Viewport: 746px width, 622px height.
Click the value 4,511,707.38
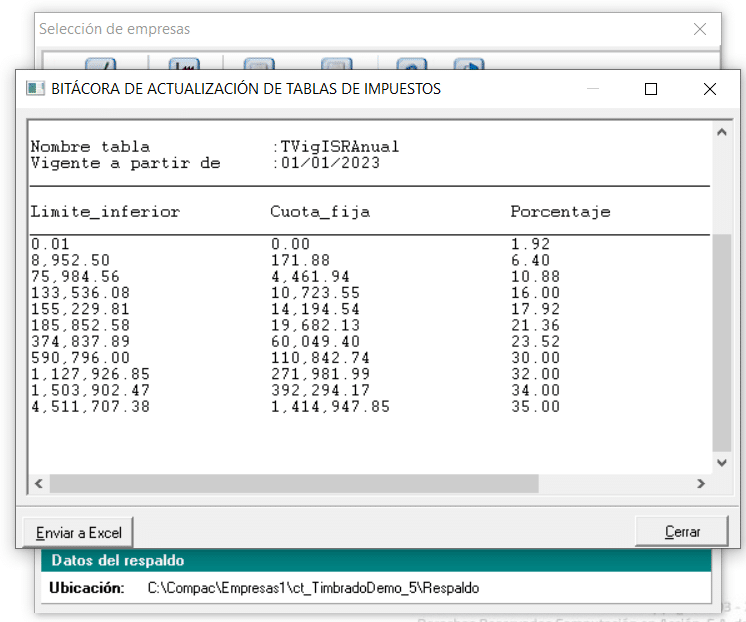(90, 406)
